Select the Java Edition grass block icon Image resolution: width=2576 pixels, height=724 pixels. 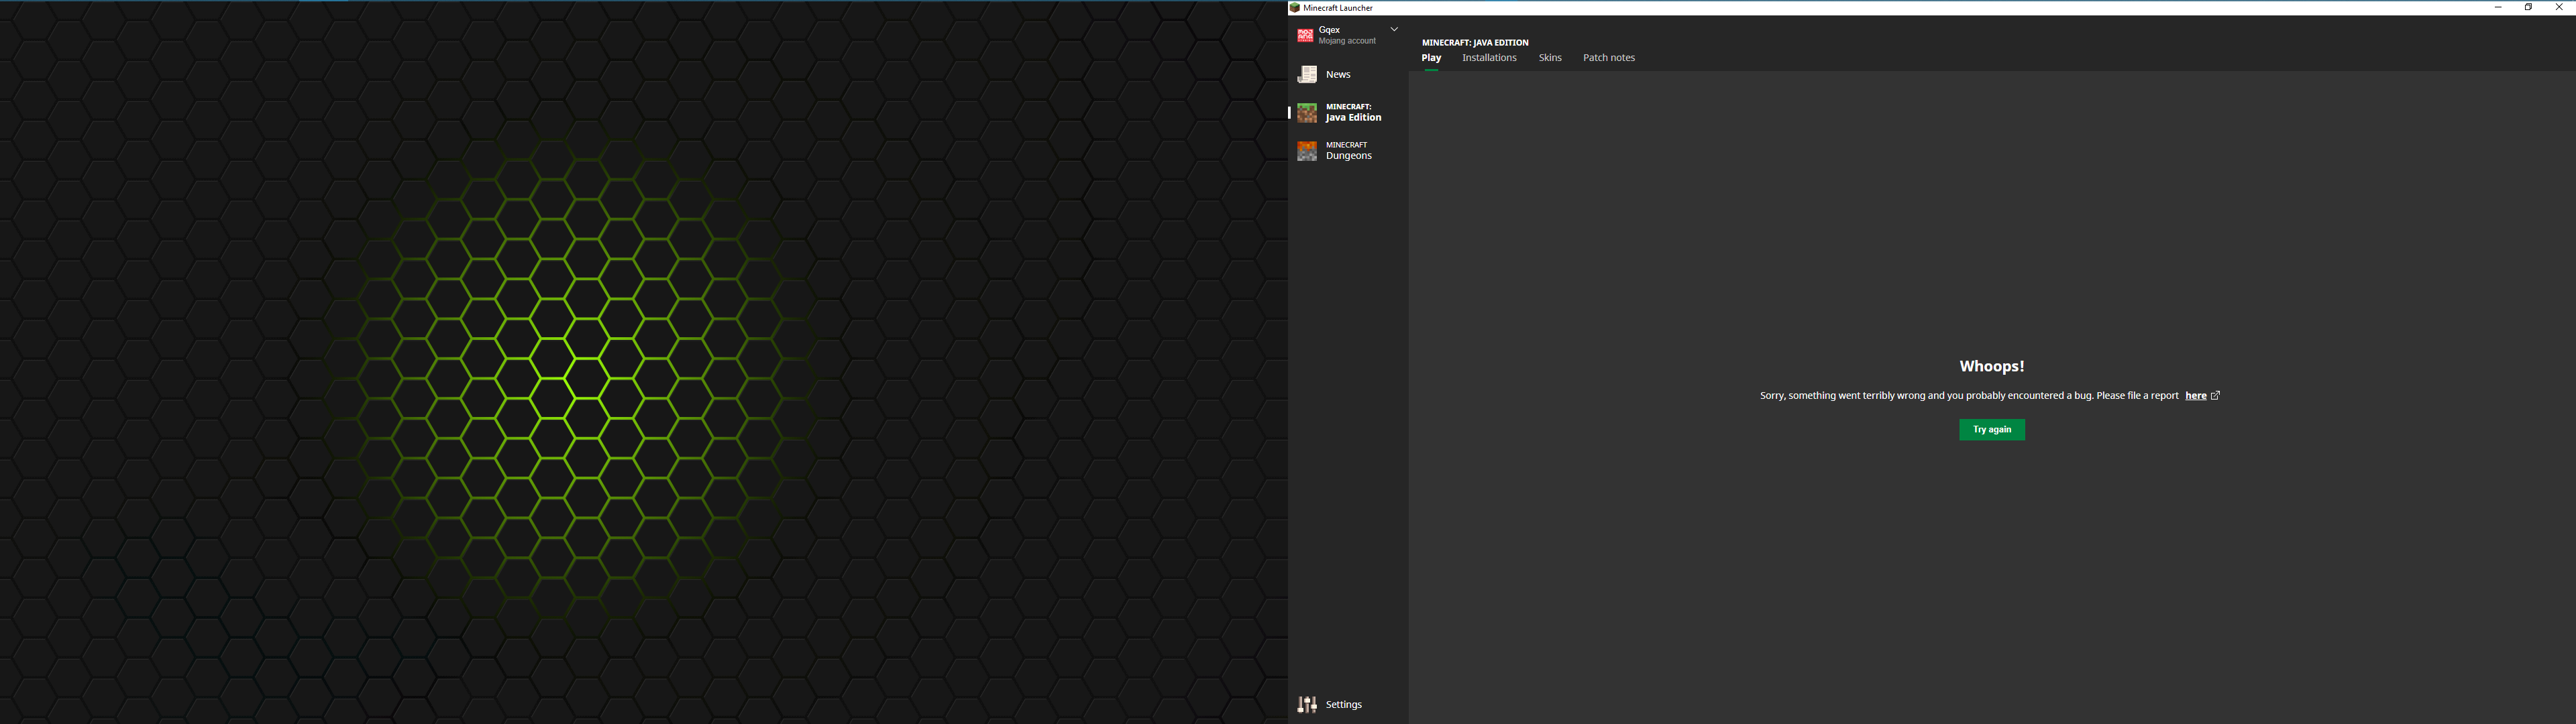(1307, 113)
